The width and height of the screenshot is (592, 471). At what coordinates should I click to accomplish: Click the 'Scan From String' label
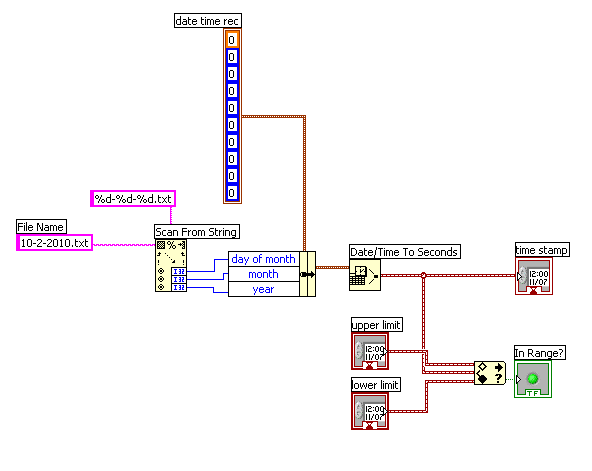[197, 232]
